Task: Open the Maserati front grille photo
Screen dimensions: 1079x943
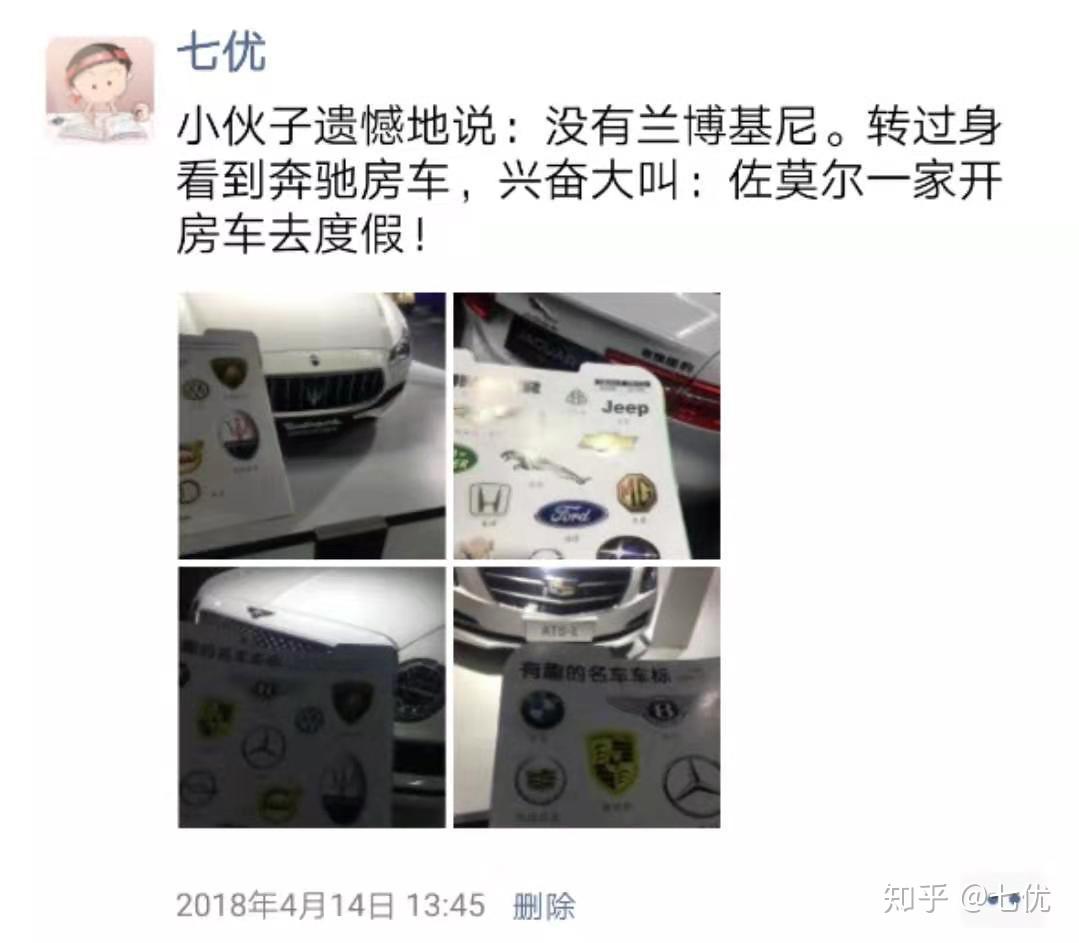Action: (x=312, y=425)
